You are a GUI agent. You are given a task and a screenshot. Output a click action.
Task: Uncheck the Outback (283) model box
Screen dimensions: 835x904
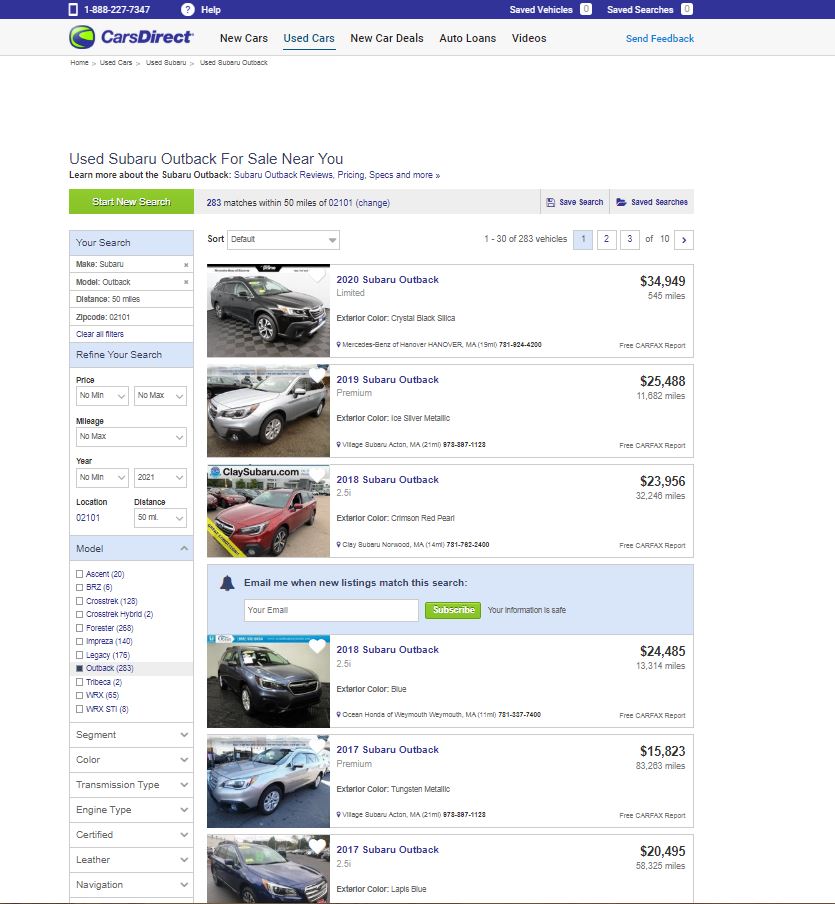80,669
